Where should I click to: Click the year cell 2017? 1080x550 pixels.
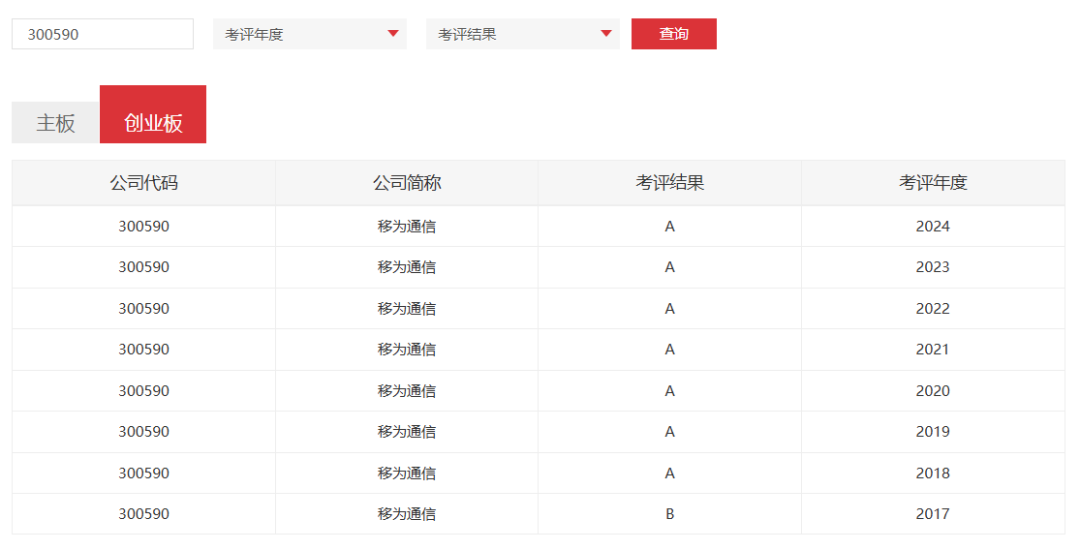(933, 514)
